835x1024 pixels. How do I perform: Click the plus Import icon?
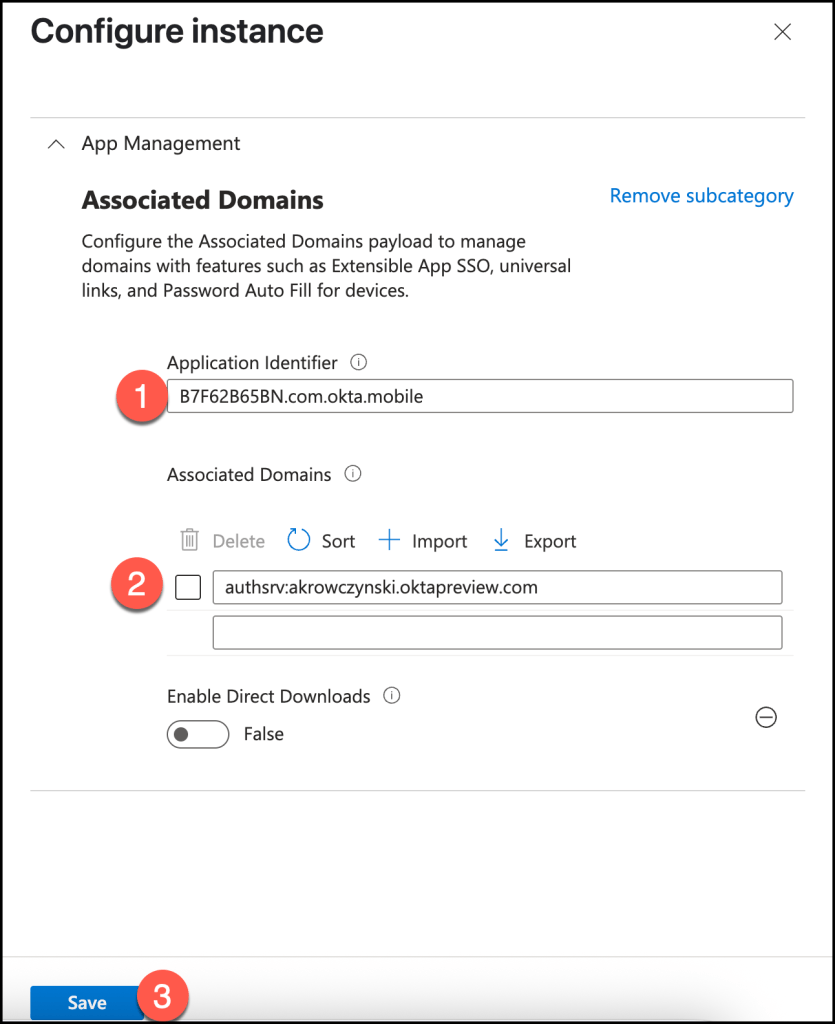tap(389, 541)
